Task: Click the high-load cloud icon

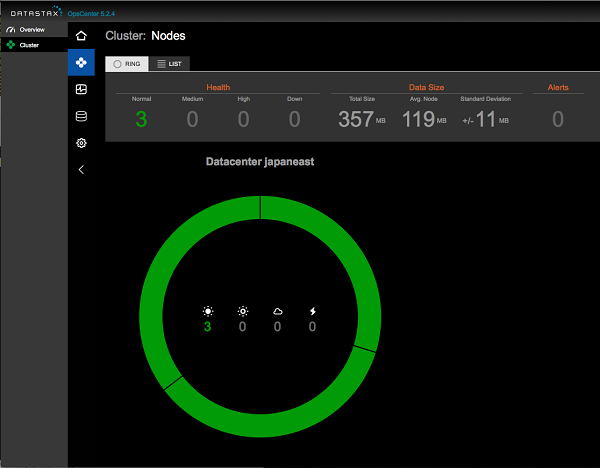Action: 278,311
